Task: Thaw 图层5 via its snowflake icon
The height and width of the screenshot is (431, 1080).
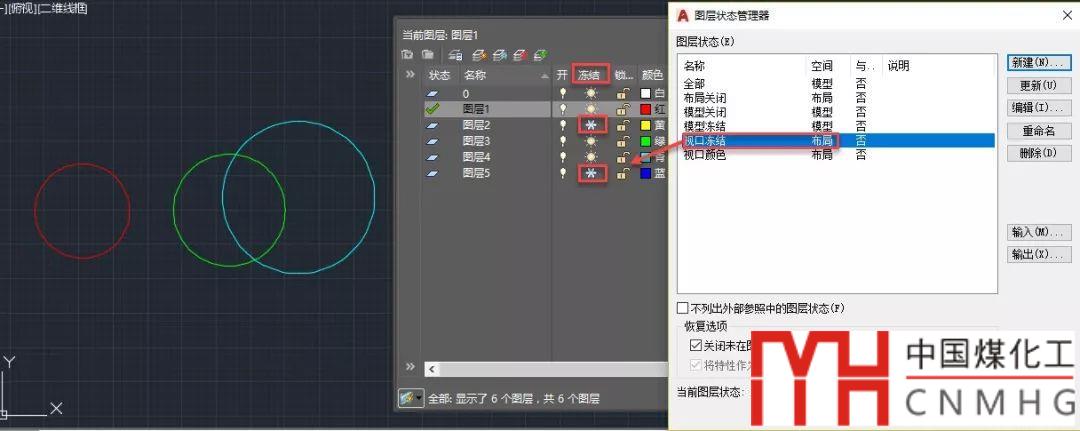Action: pyautogui.click(x=591, y=174)
